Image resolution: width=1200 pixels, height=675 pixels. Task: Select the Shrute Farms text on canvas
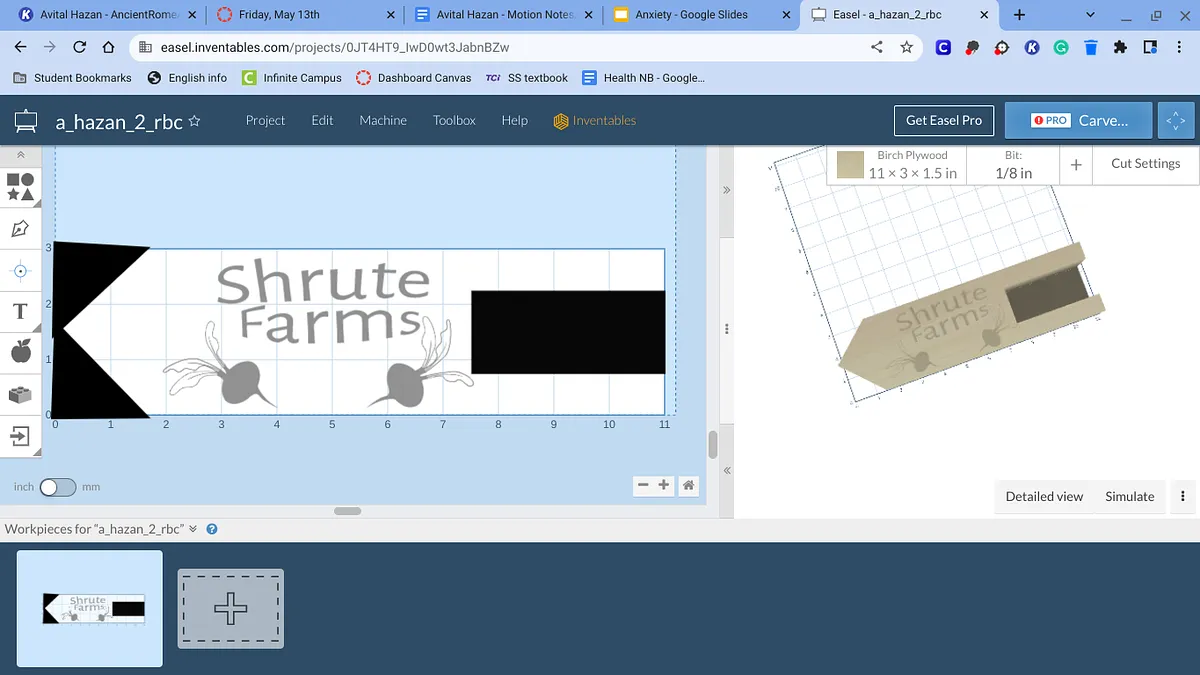325,304
